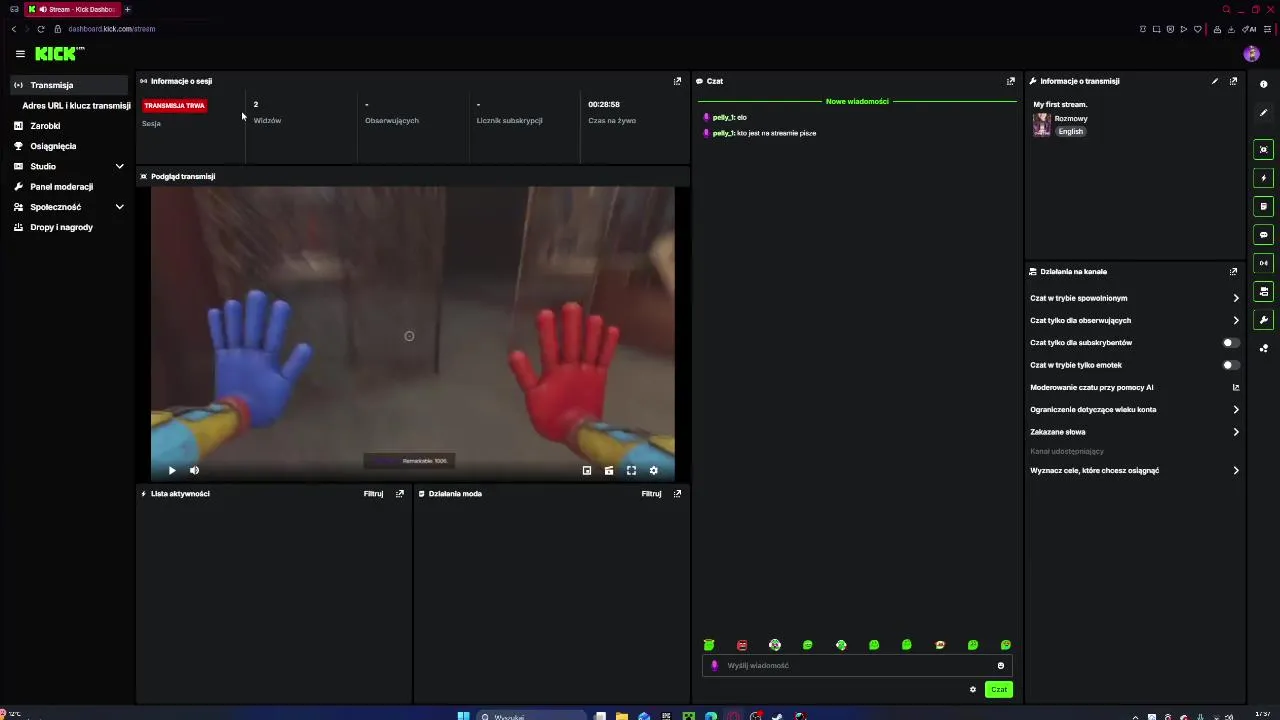Open Moderowanie czatu przy pomocy AI link

coord(1134,387)
